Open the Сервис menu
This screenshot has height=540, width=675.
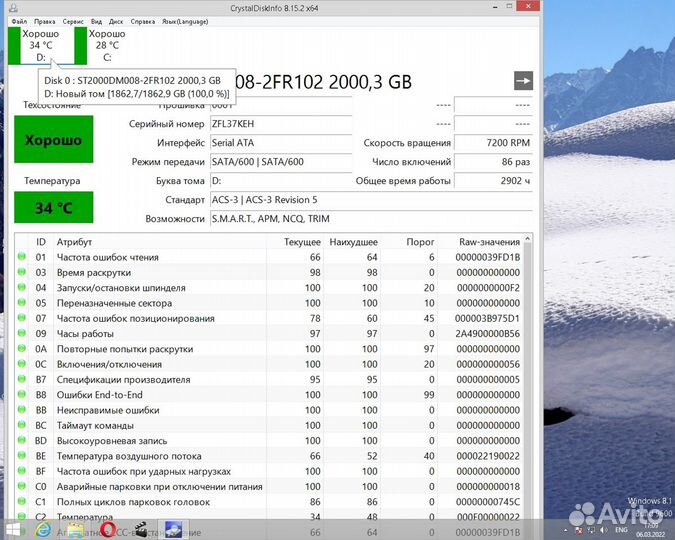pyautogui.click(x=73, y=21)
